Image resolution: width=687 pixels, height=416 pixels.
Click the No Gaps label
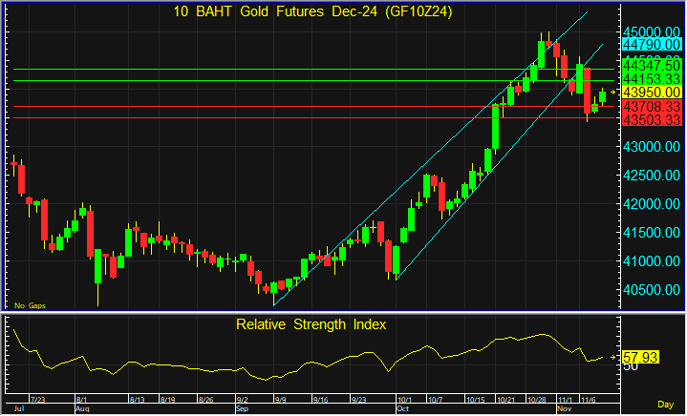(28, 305)
